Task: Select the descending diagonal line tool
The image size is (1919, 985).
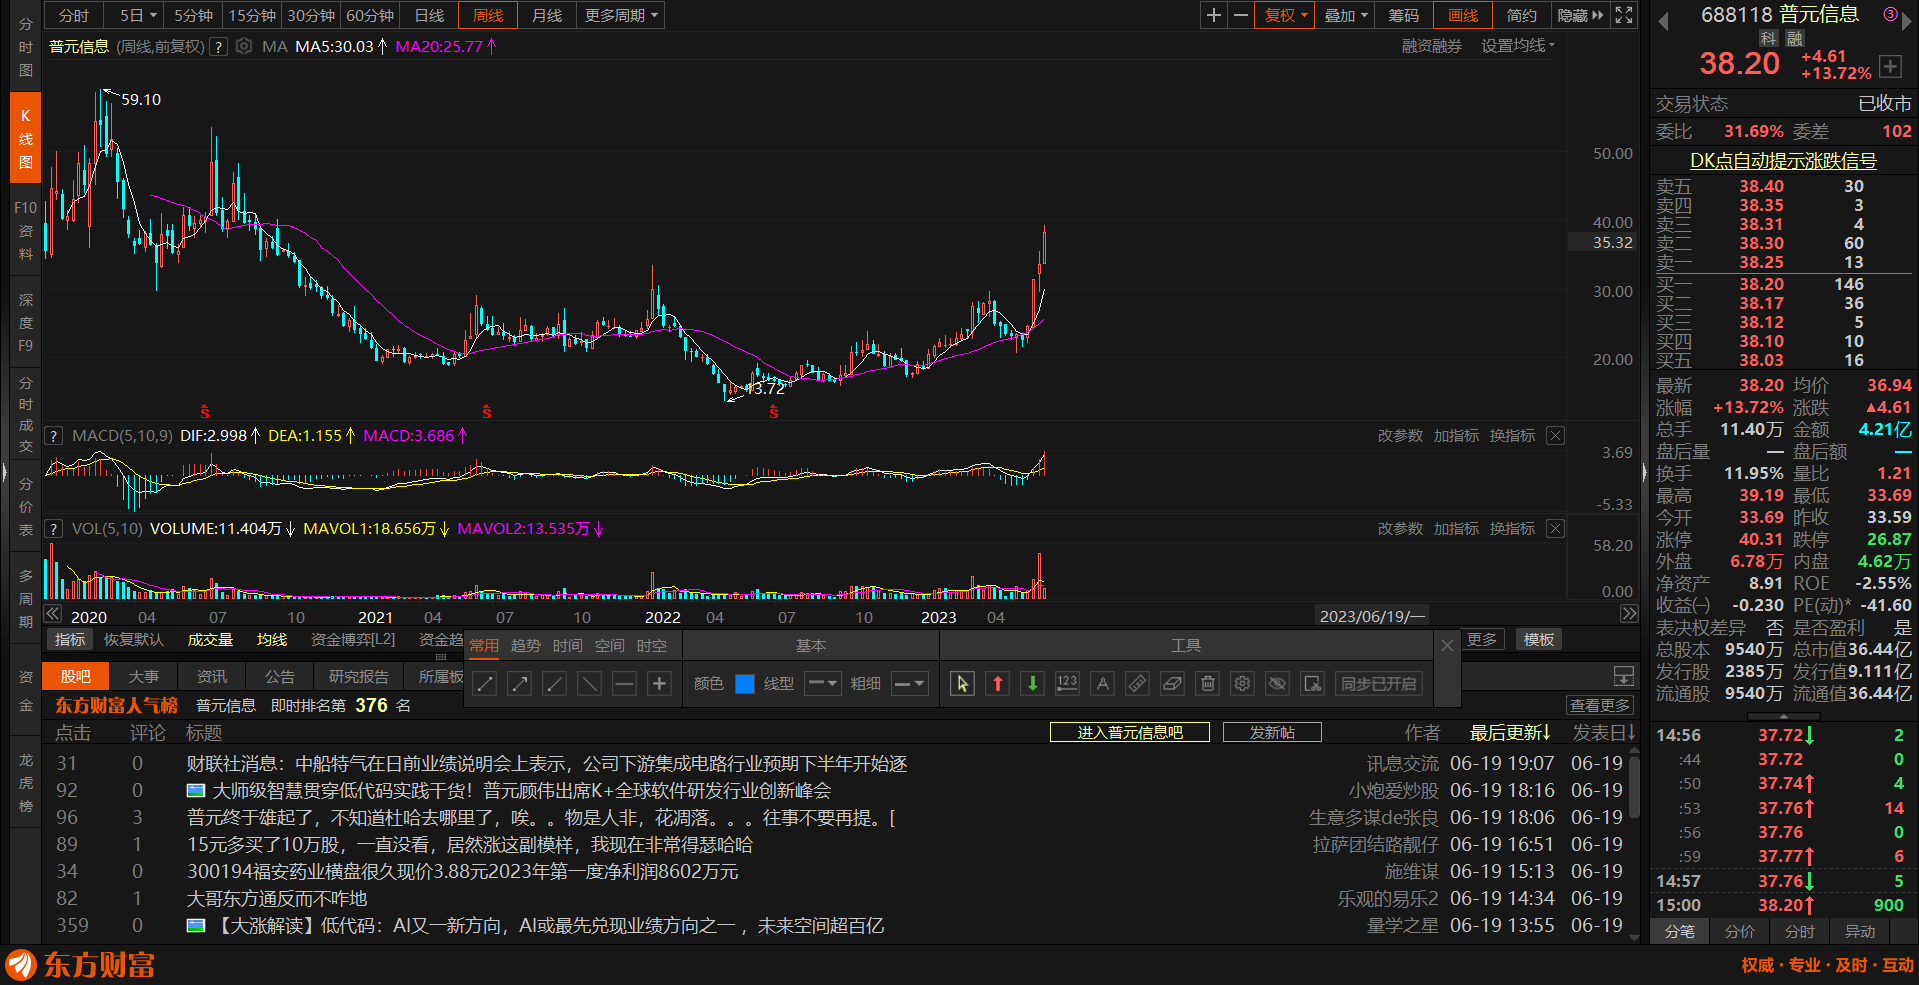Action: (589, 684)
